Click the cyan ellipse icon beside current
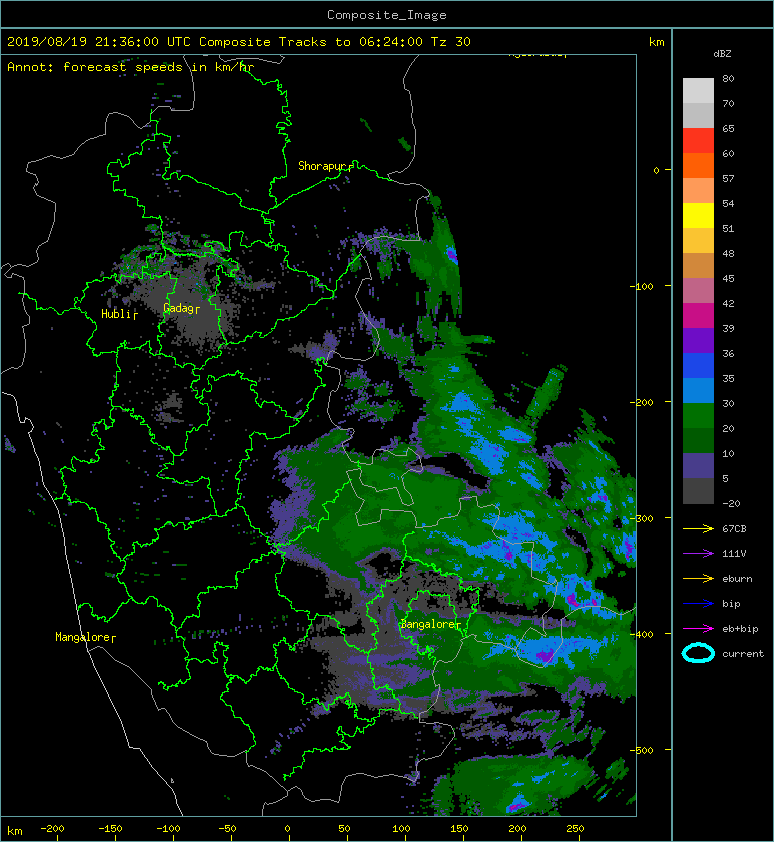 (698, 653)
